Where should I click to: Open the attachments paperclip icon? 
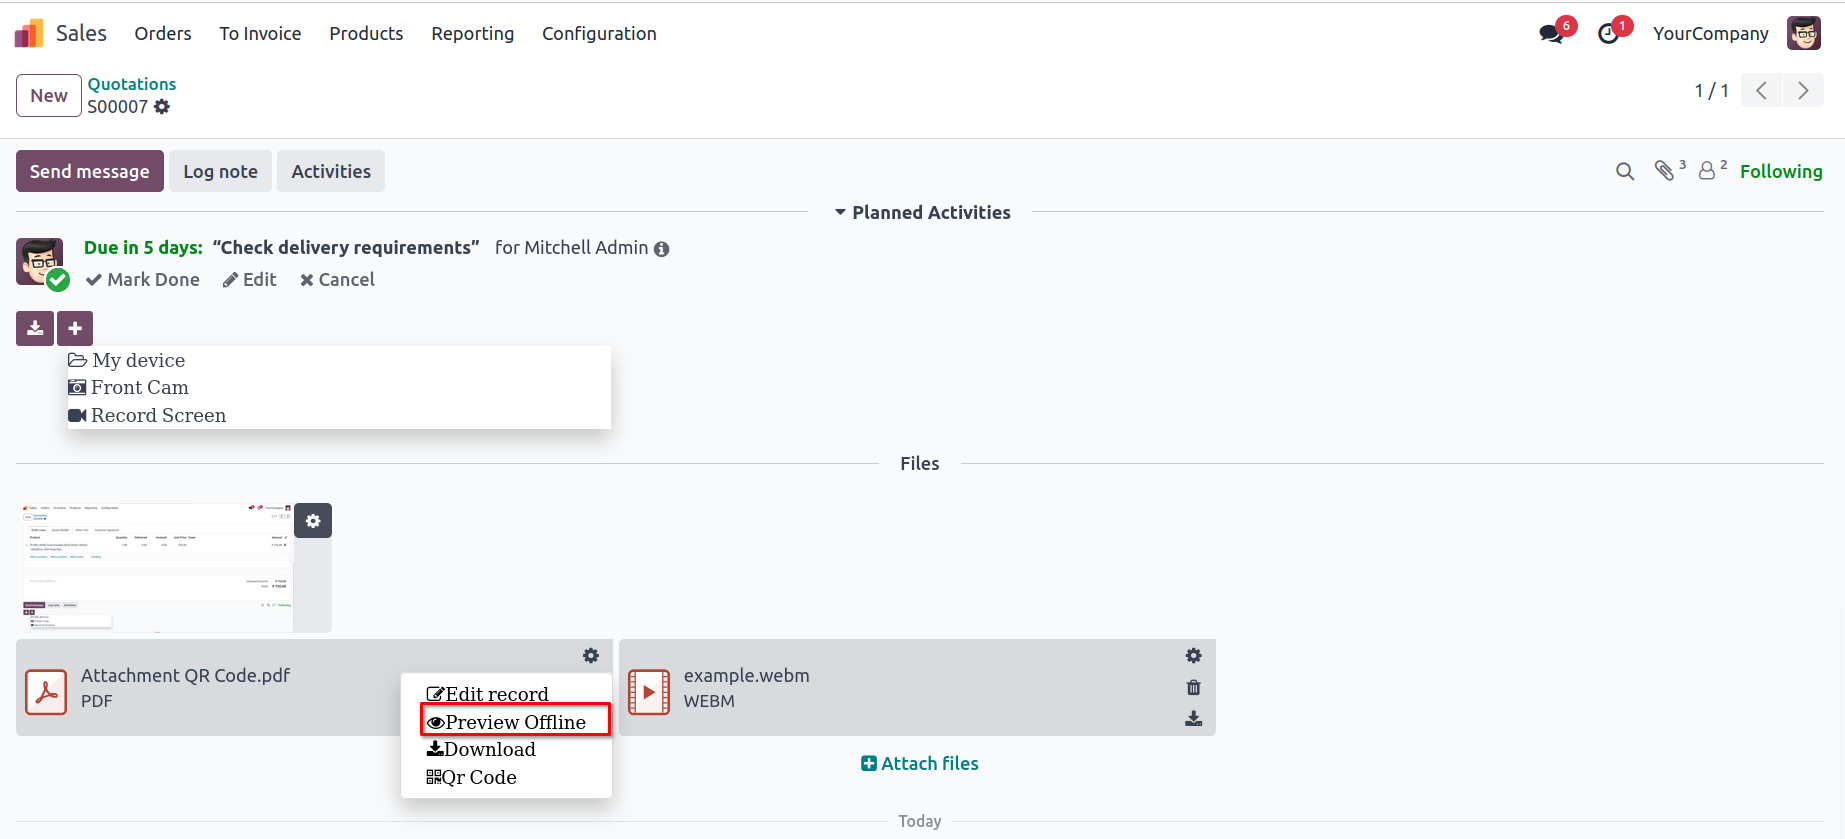click(x=1665, y=171)
